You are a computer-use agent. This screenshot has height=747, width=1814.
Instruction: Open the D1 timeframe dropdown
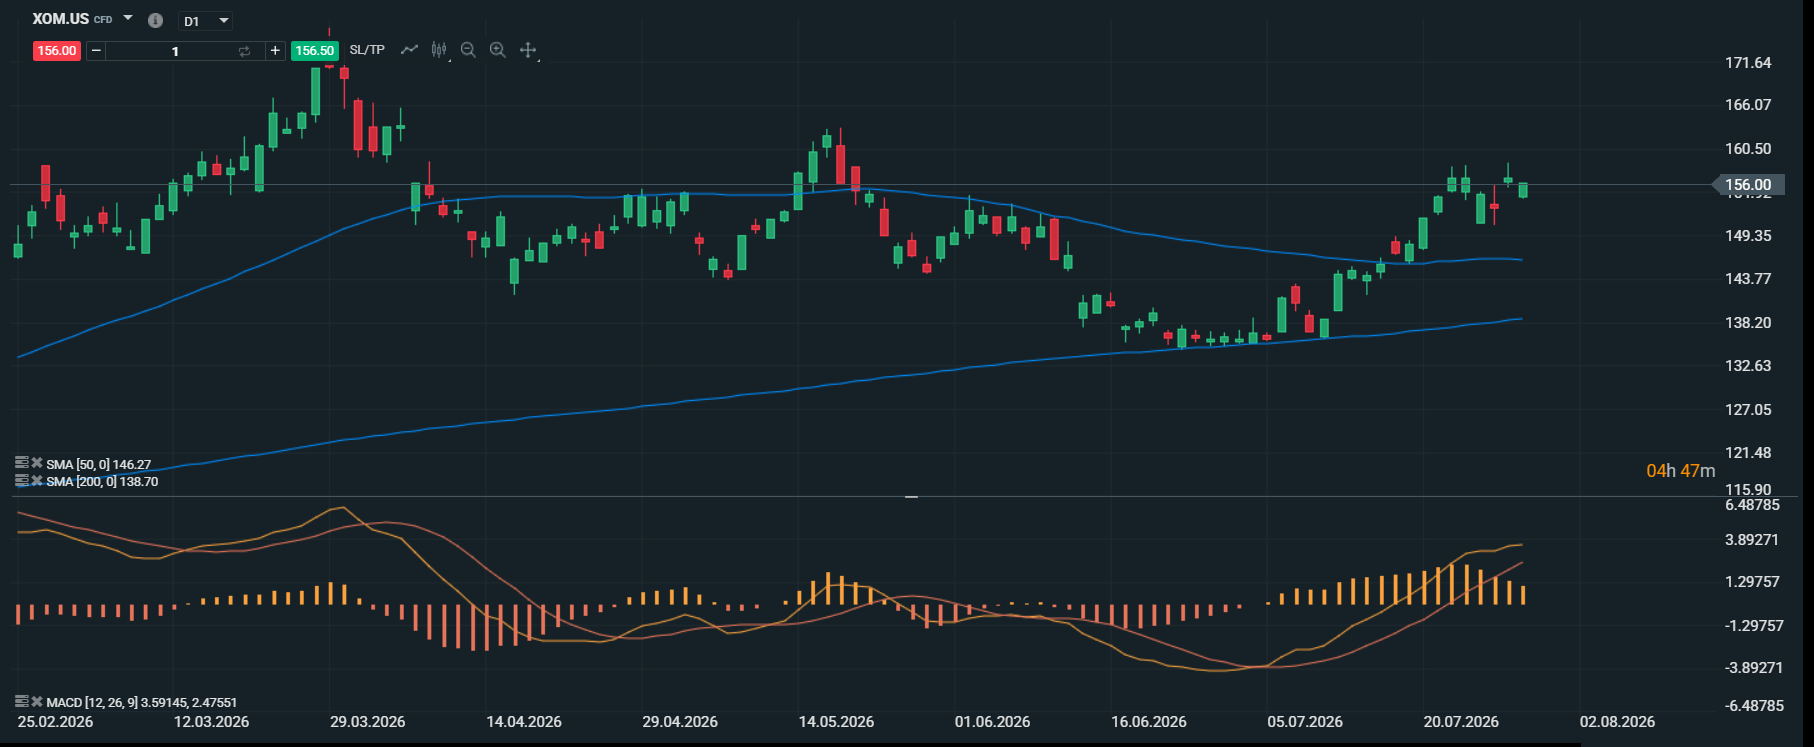[206, 21]
